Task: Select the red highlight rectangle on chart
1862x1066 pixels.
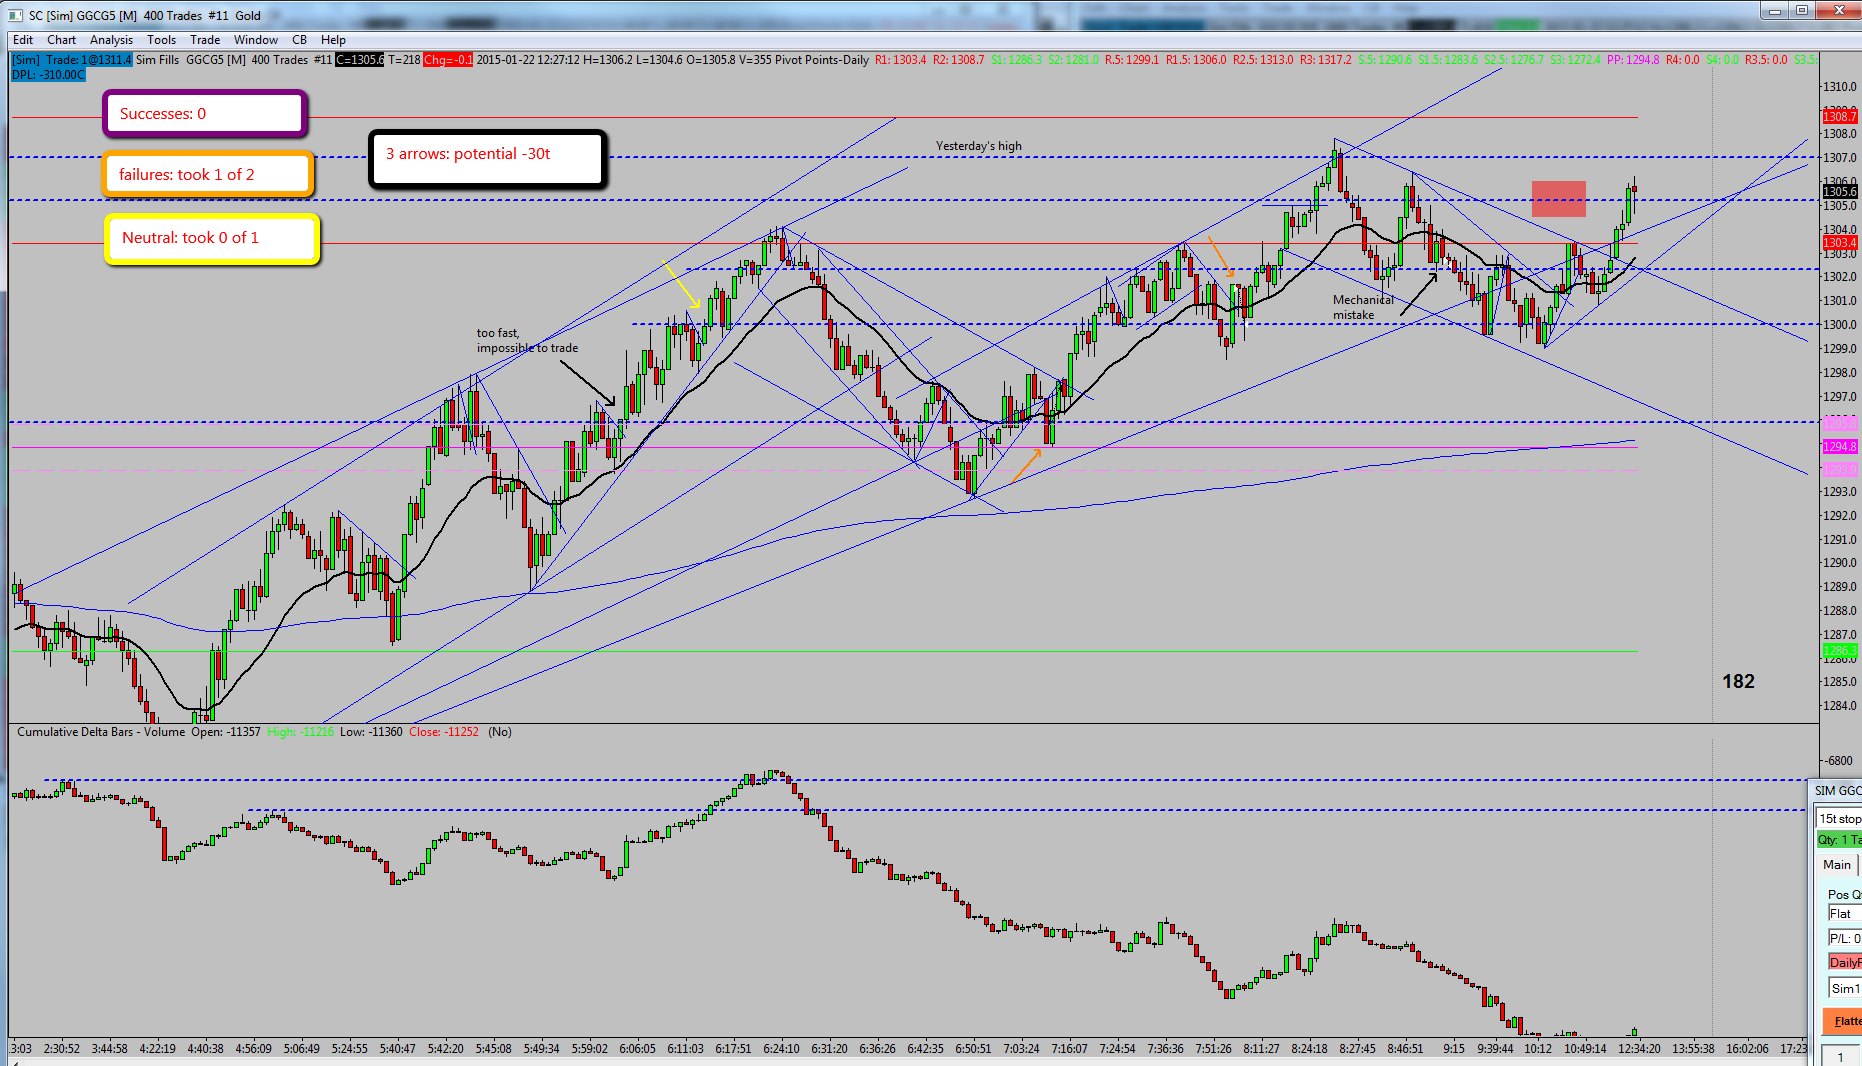Action: pos(1558,198)
